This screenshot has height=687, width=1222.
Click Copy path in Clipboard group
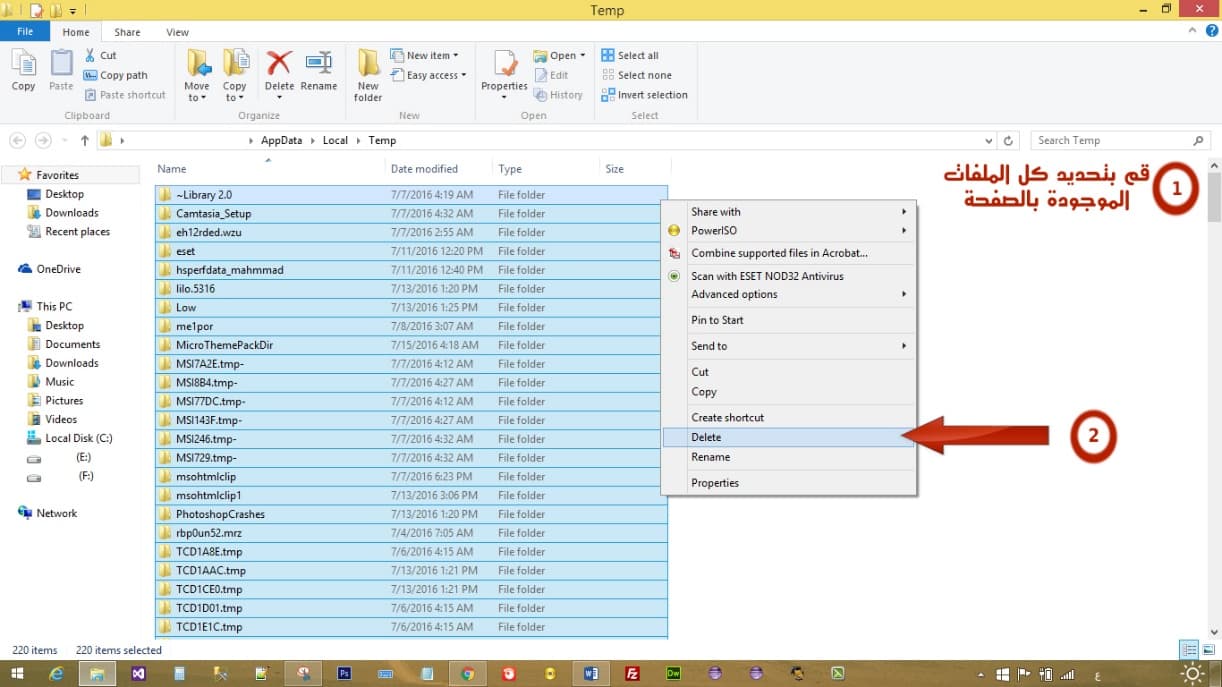[123, 75]
